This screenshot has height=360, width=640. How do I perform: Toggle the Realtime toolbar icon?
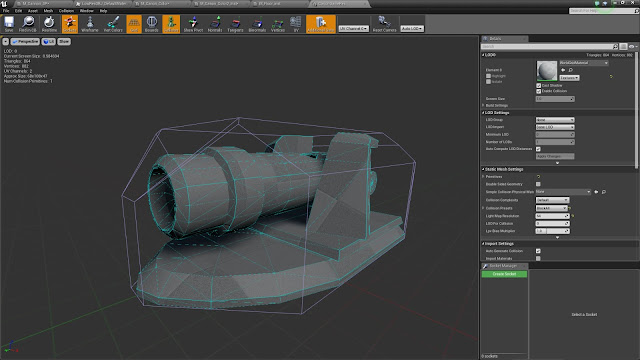49,24
